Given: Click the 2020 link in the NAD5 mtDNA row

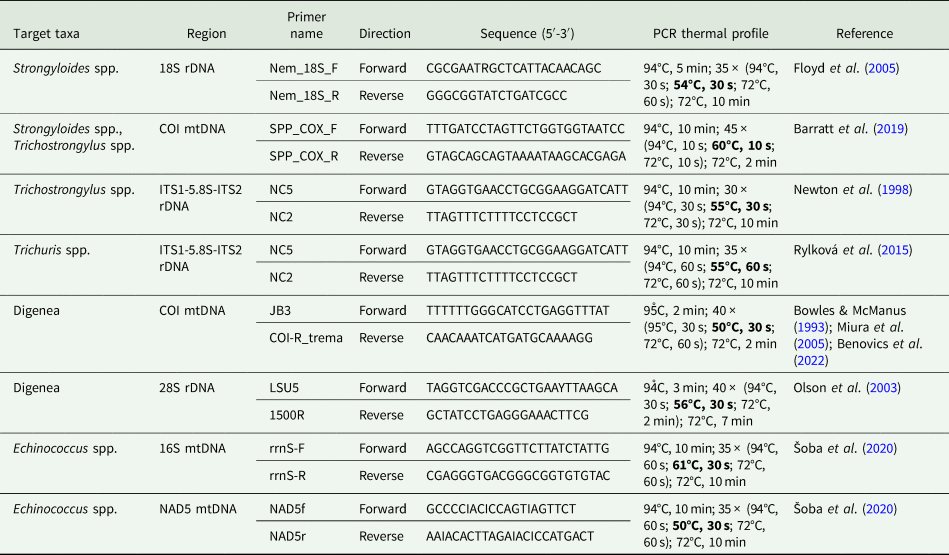Looking at the screenshot, I should (879, 509).
